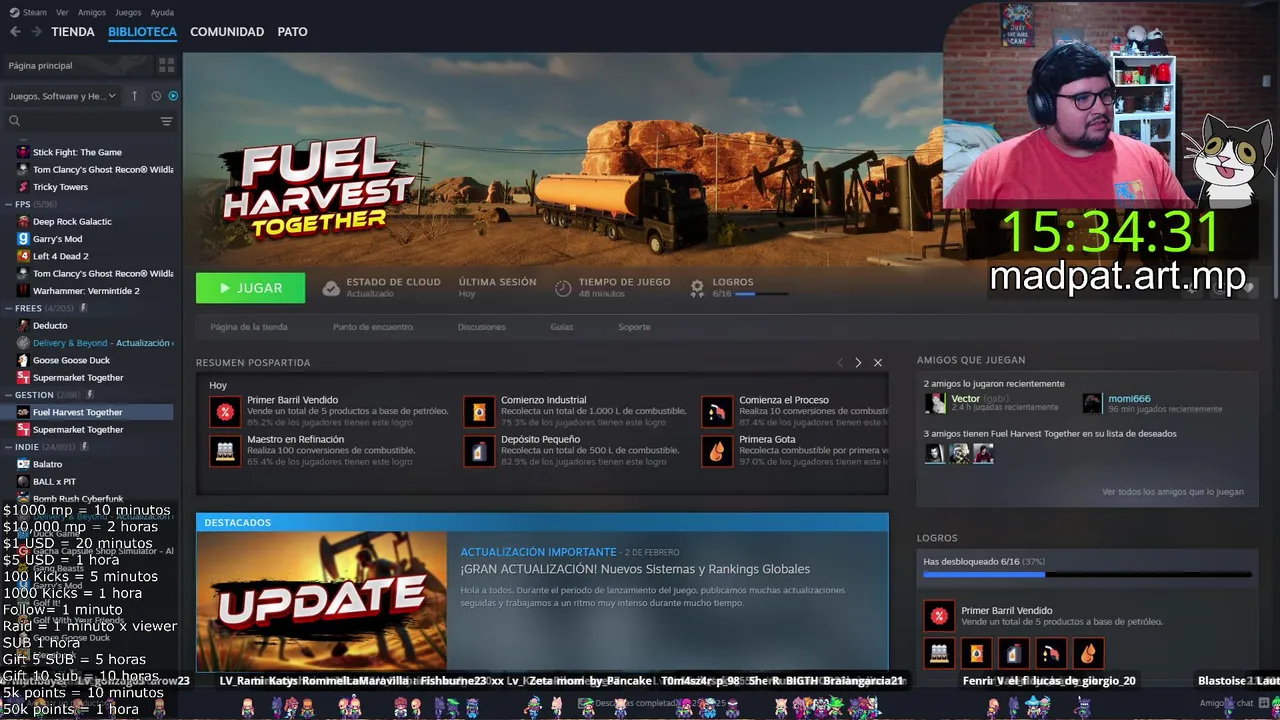This screenshot has height=720, width=1280.
Task: Switch library to grid view icon
Action: pyautogui.click(x=166, y=65)
